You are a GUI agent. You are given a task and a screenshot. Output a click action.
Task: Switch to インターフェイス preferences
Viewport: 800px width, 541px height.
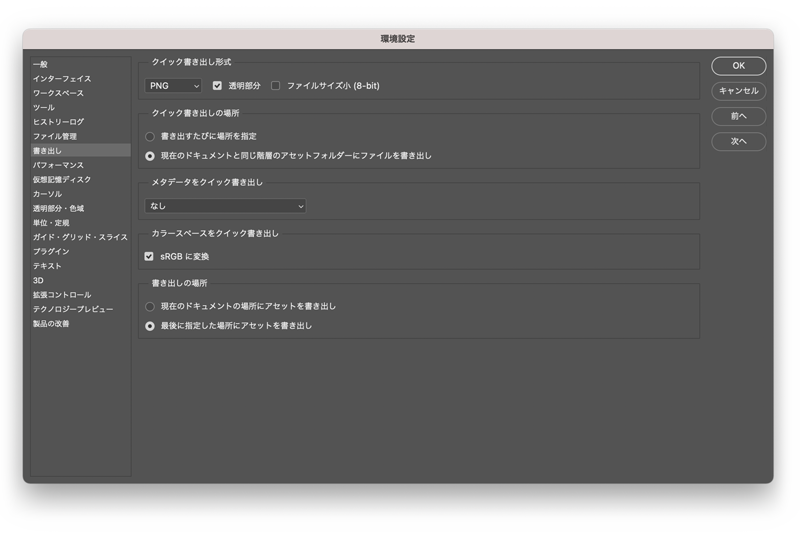tap(61, 79)
